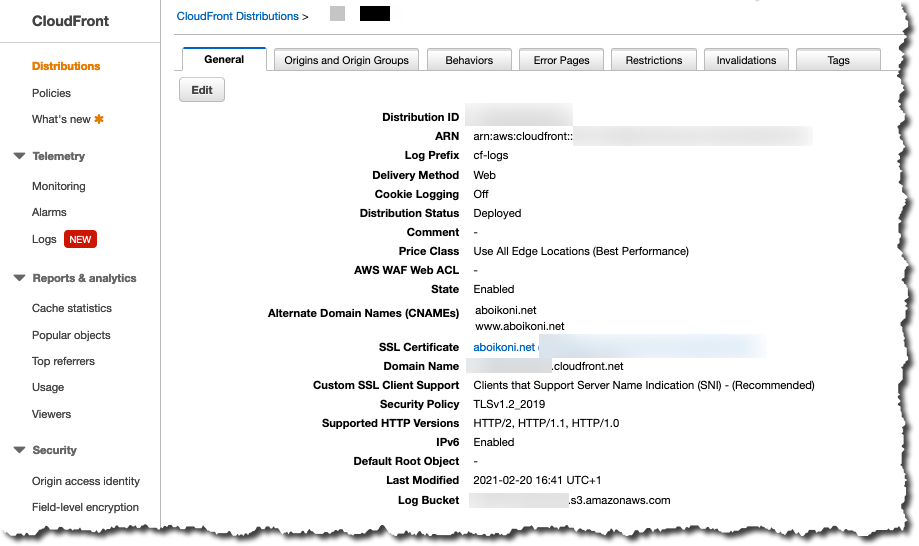The image size is (919, 546).
Task: Collapse the Reports & analytics section arrow
Action: coord(19,278)
